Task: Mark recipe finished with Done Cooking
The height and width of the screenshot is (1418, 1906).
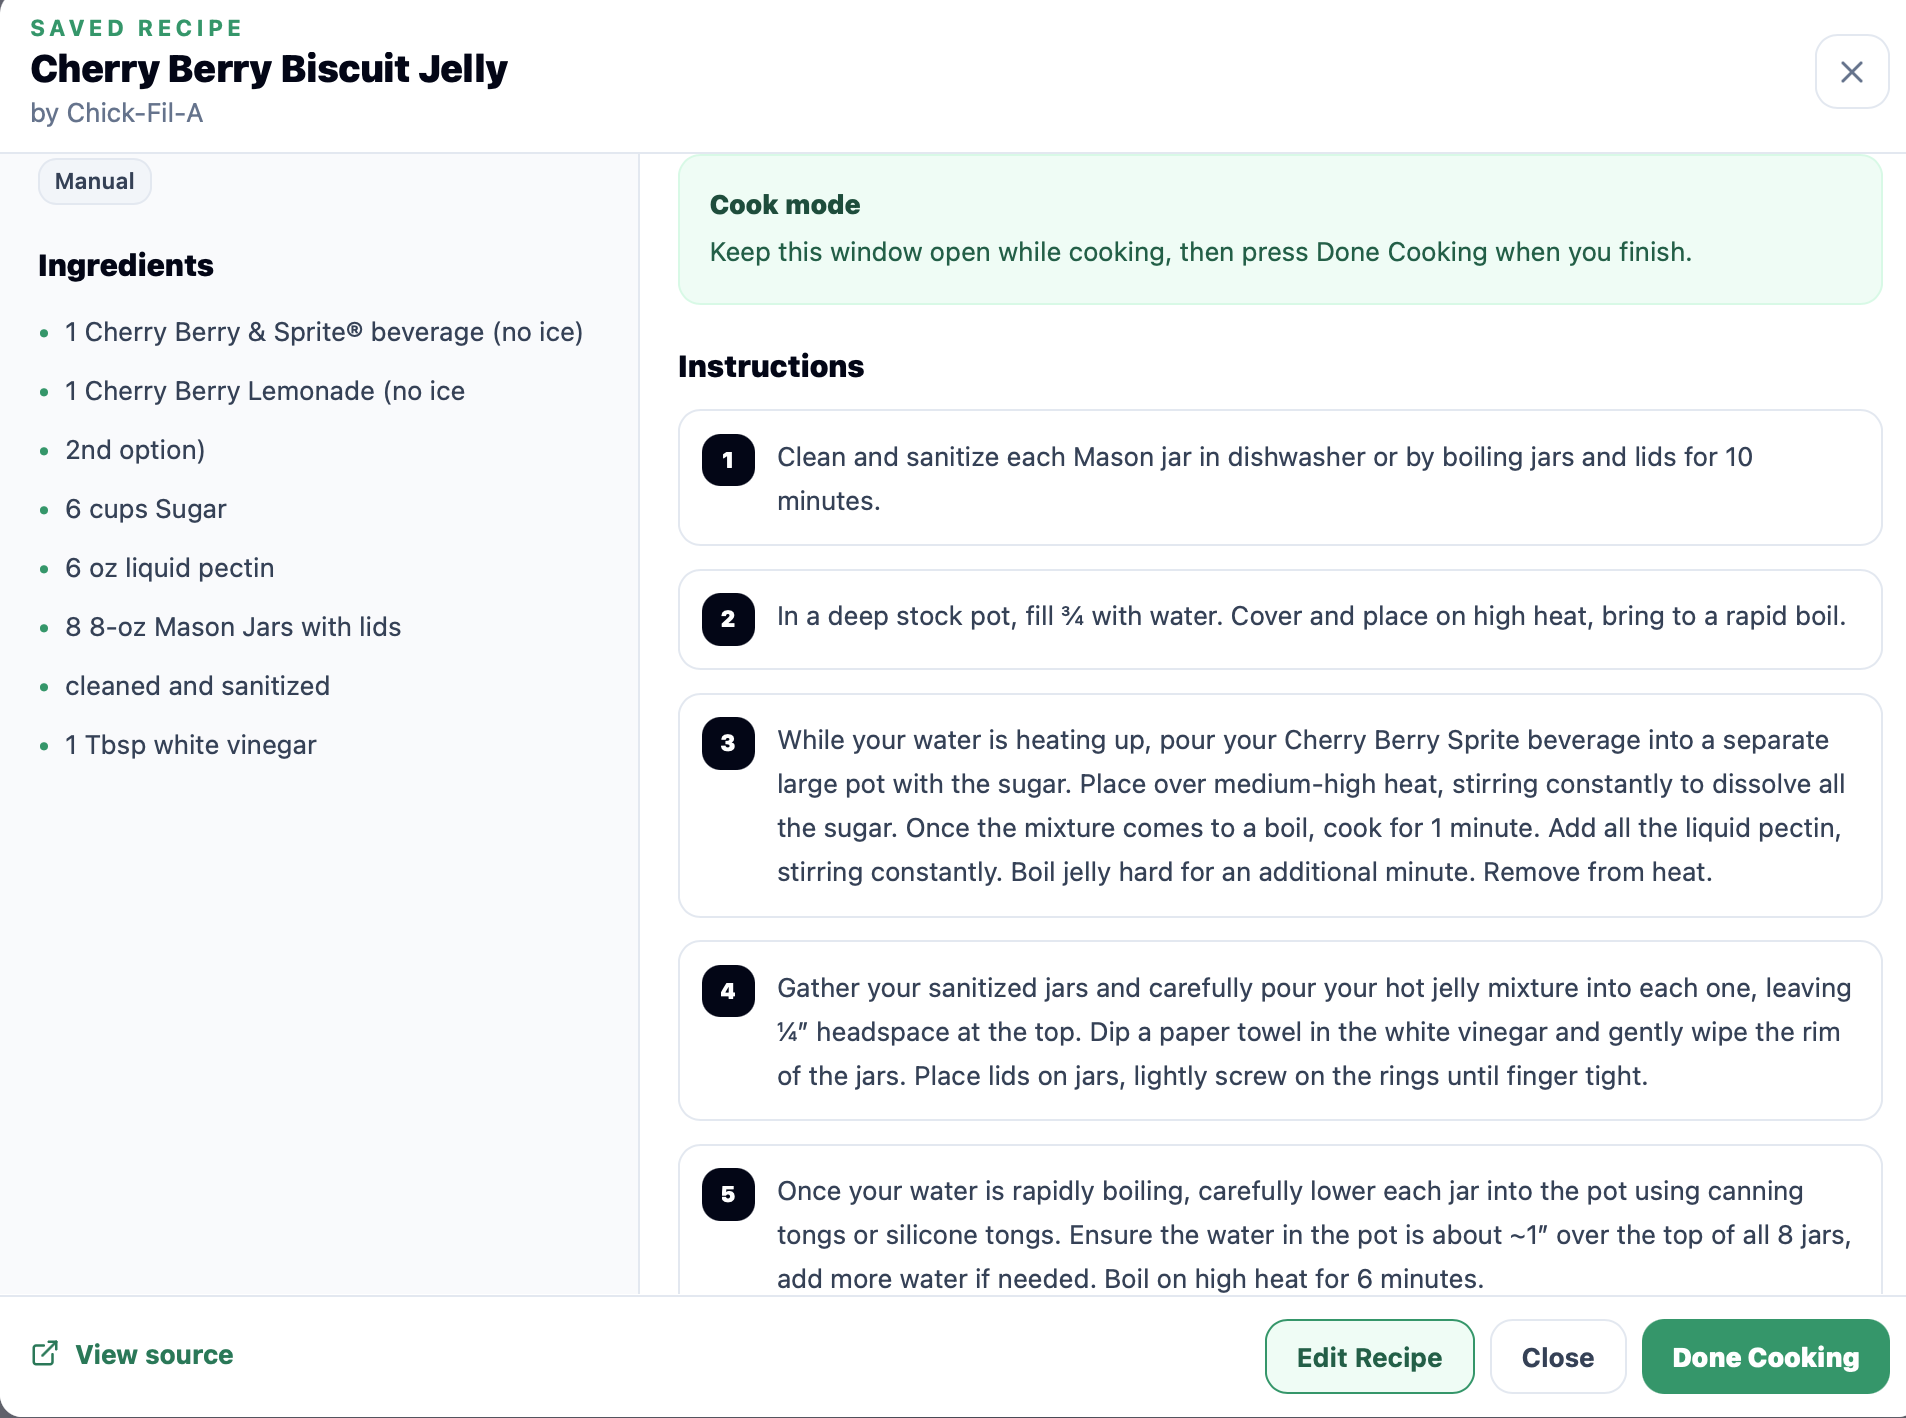Action: (1765, 1357)
